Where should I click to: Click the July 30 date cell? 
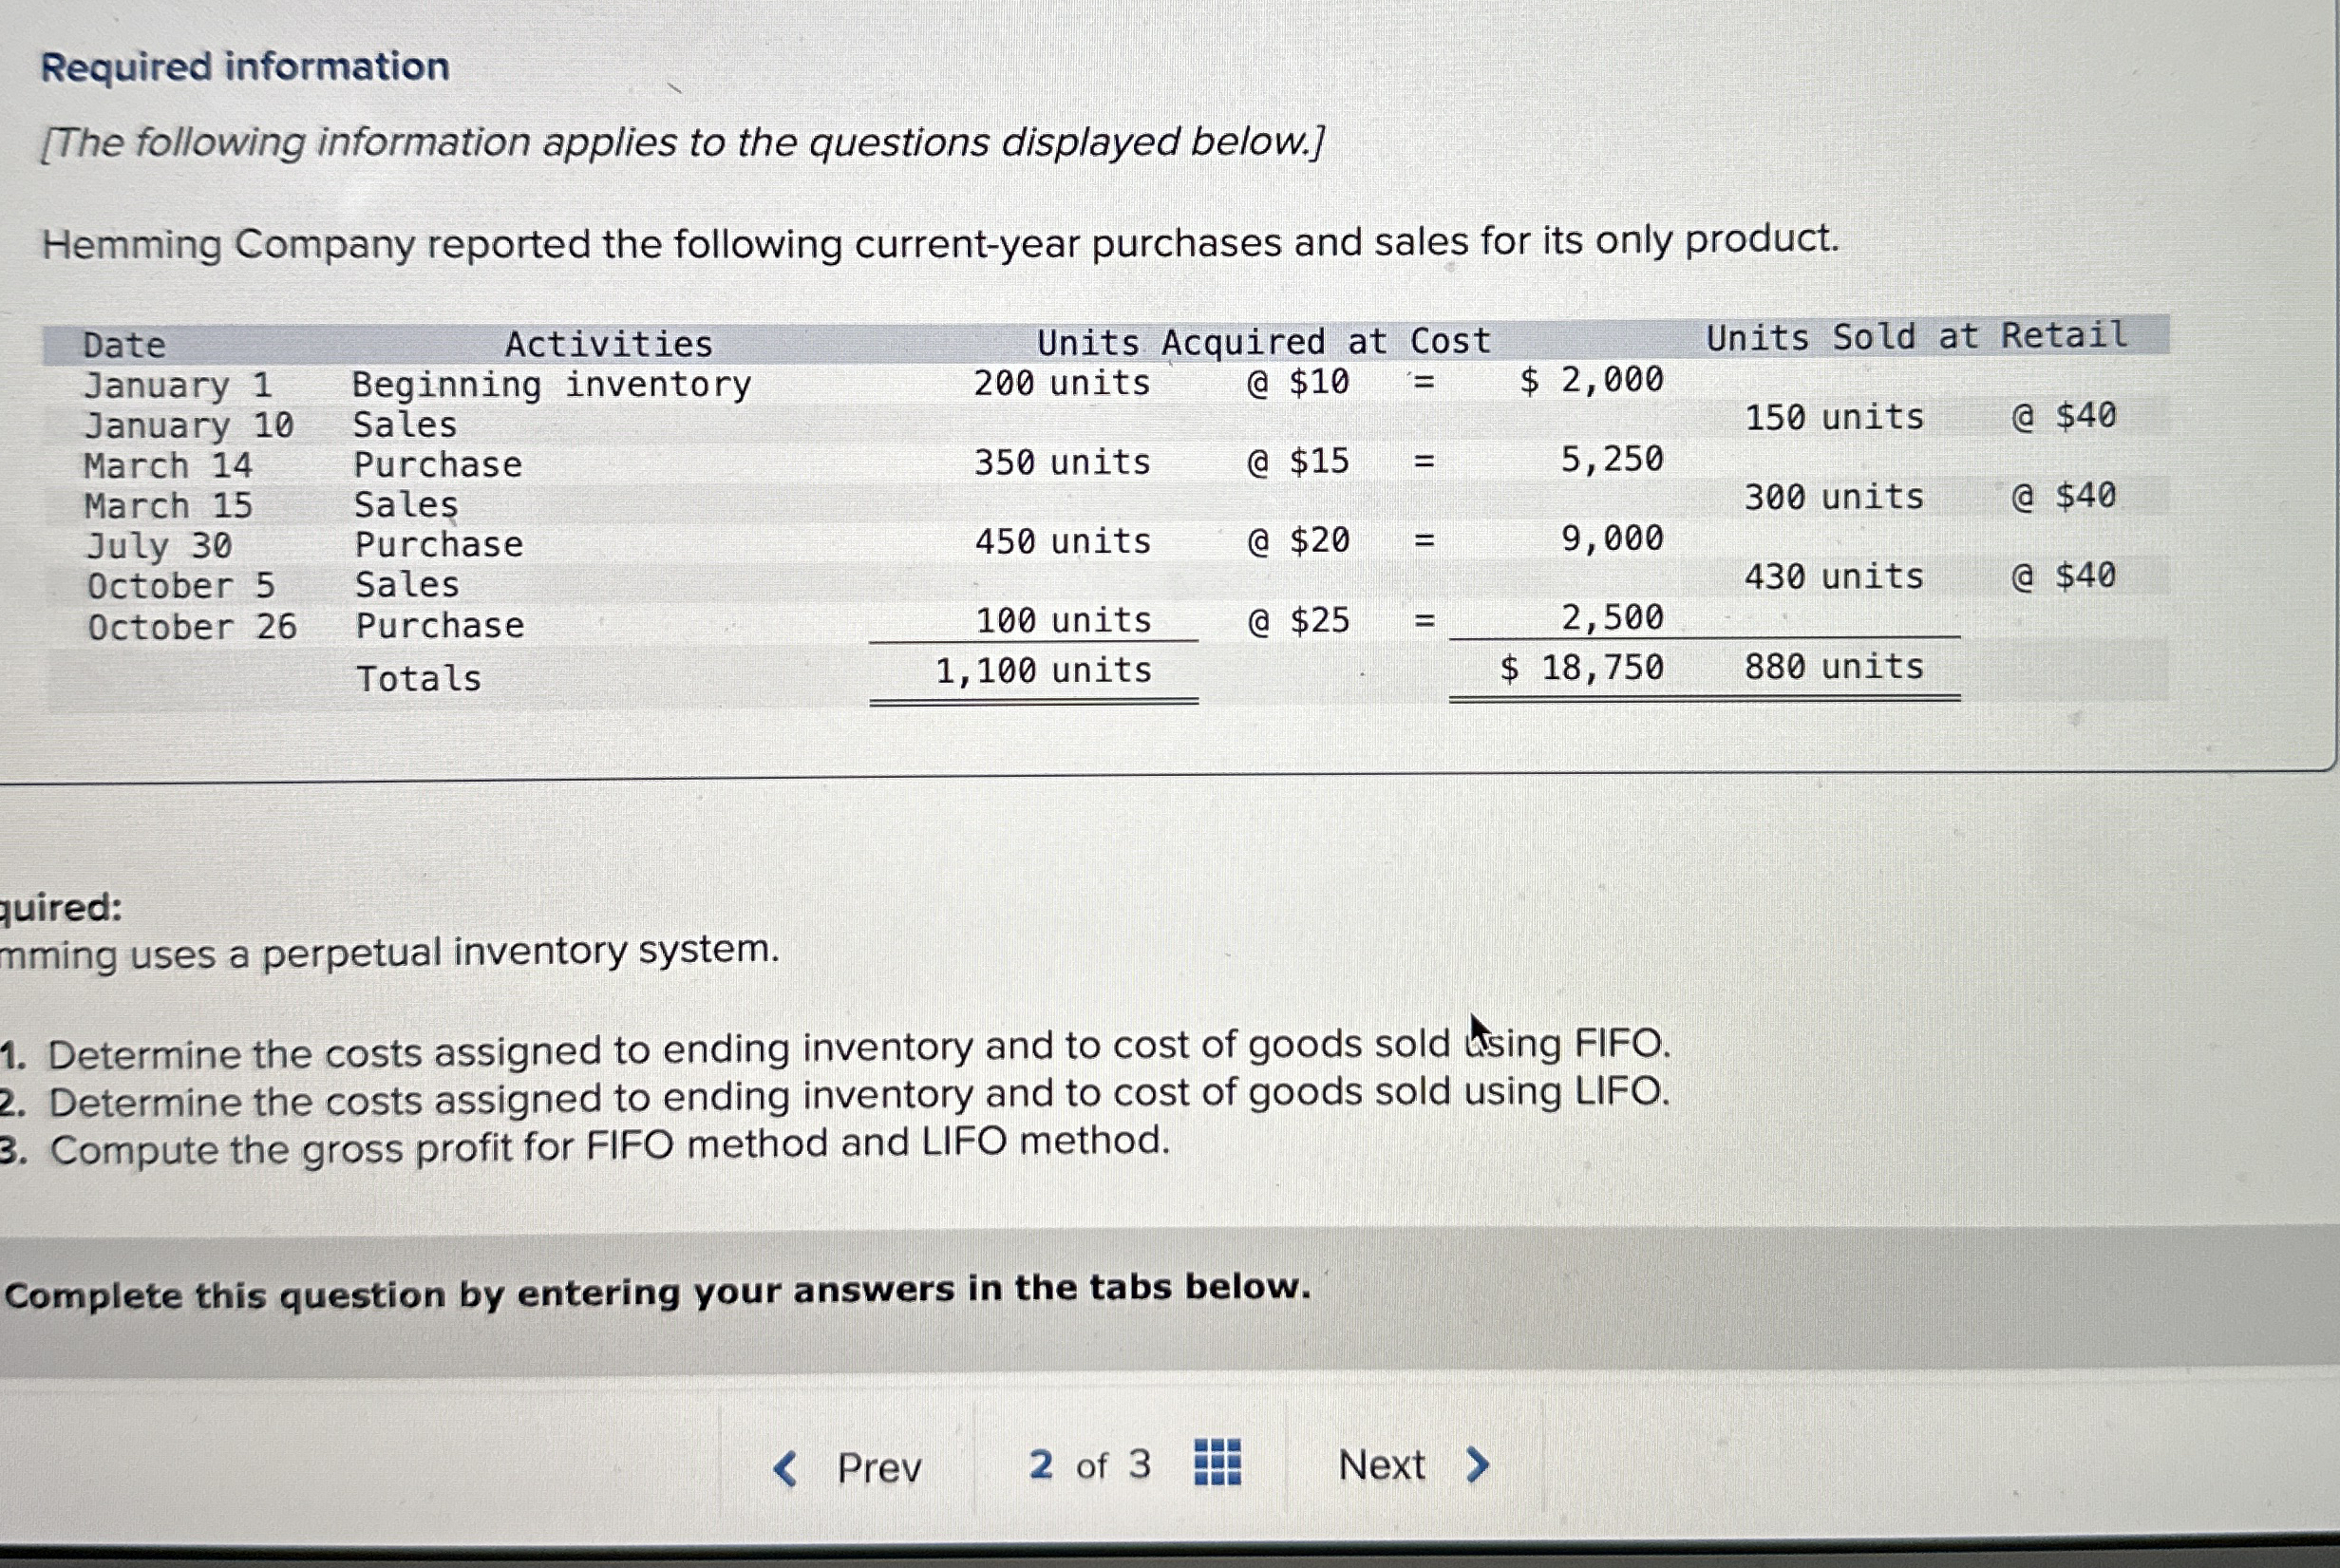coord(159,546)
